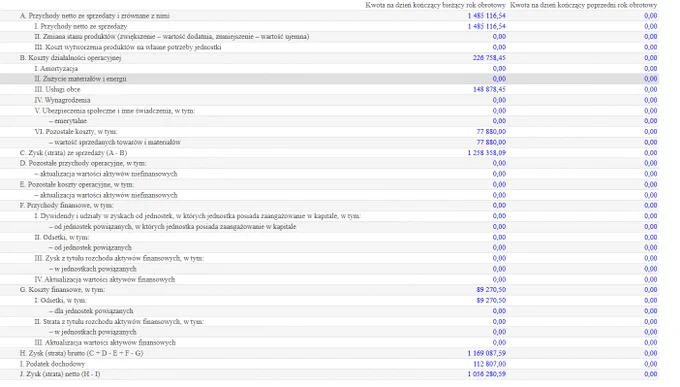This screenshot has height=387, width=680.
Task: Select 'J. Zysk (strata) netto (H - I)' label
Action: point(60,374)
